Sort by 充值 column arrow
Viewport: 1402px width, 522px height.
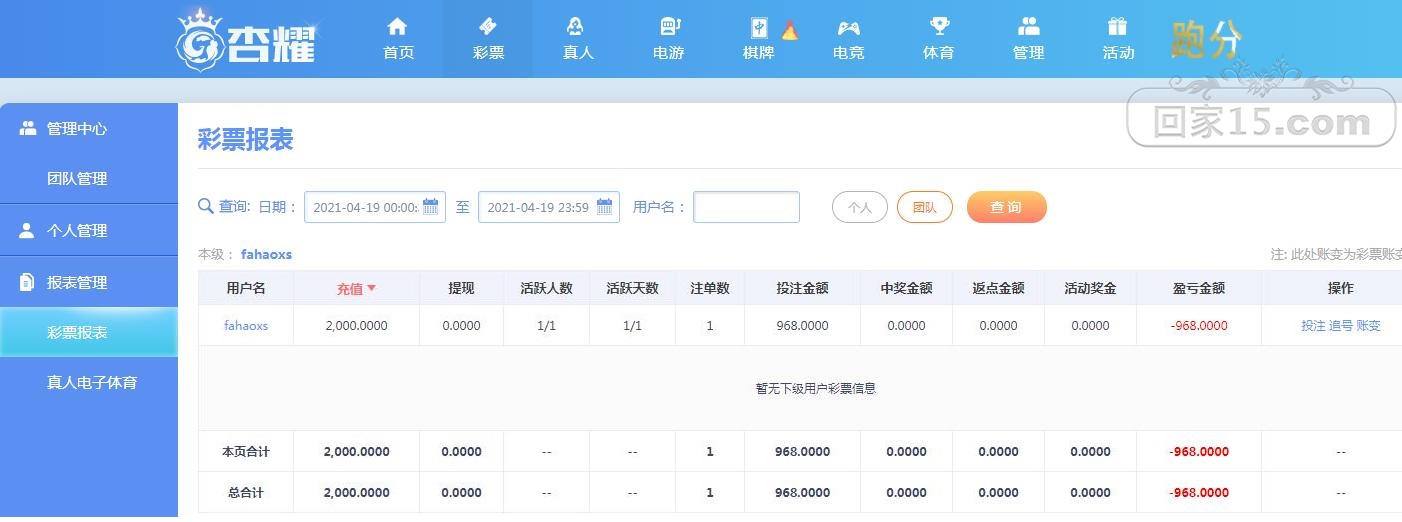click(x=371, y=288)
